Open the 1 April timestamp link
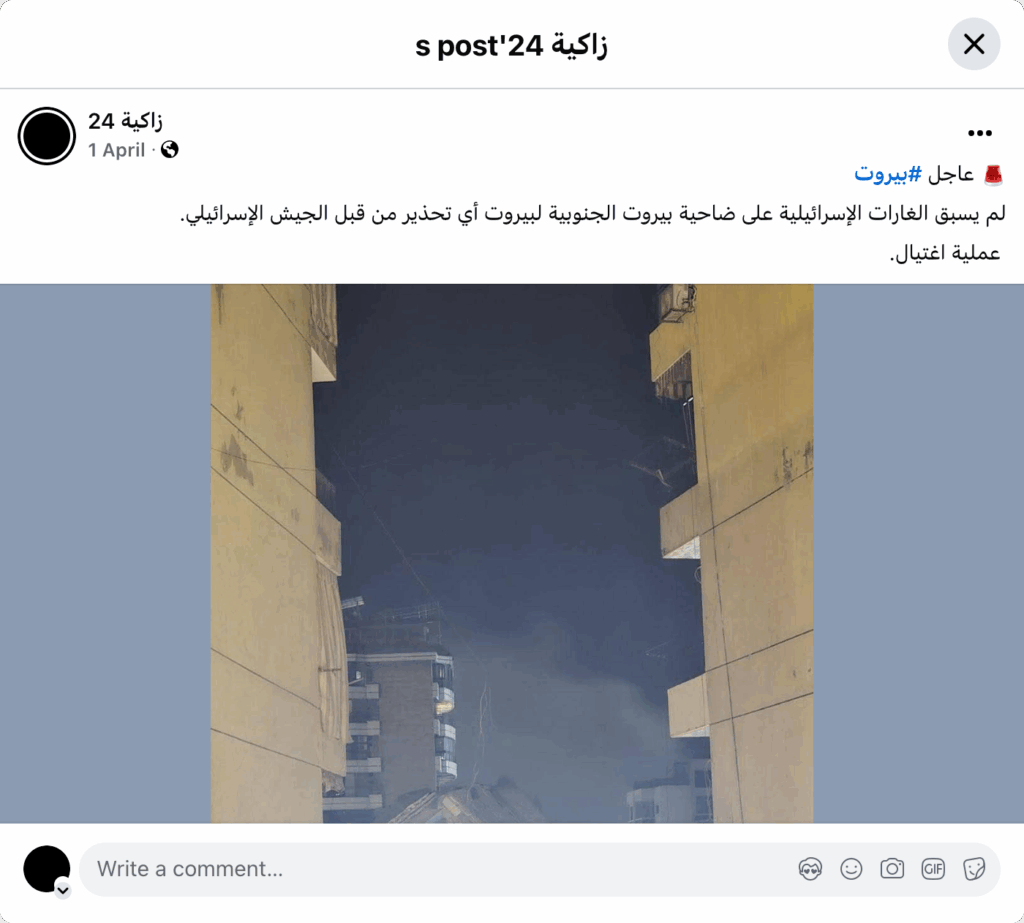1024x923 pixels. click(x=117, y=150)
